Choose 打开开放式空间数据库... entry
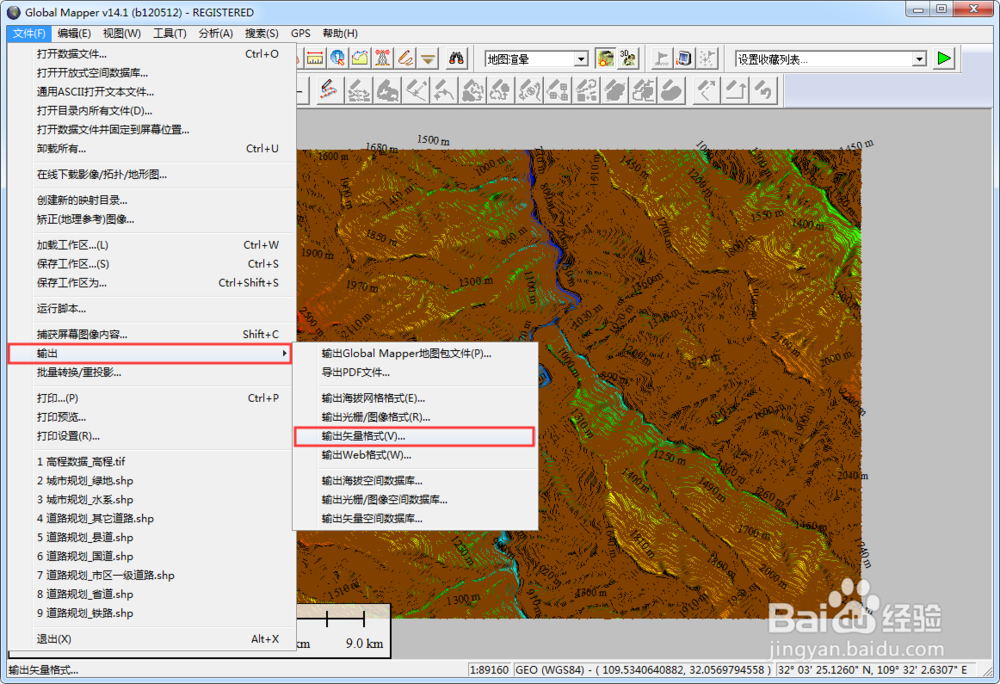Image resolution: width=1000 pixels, height=684 pixels. click(152, 73)
